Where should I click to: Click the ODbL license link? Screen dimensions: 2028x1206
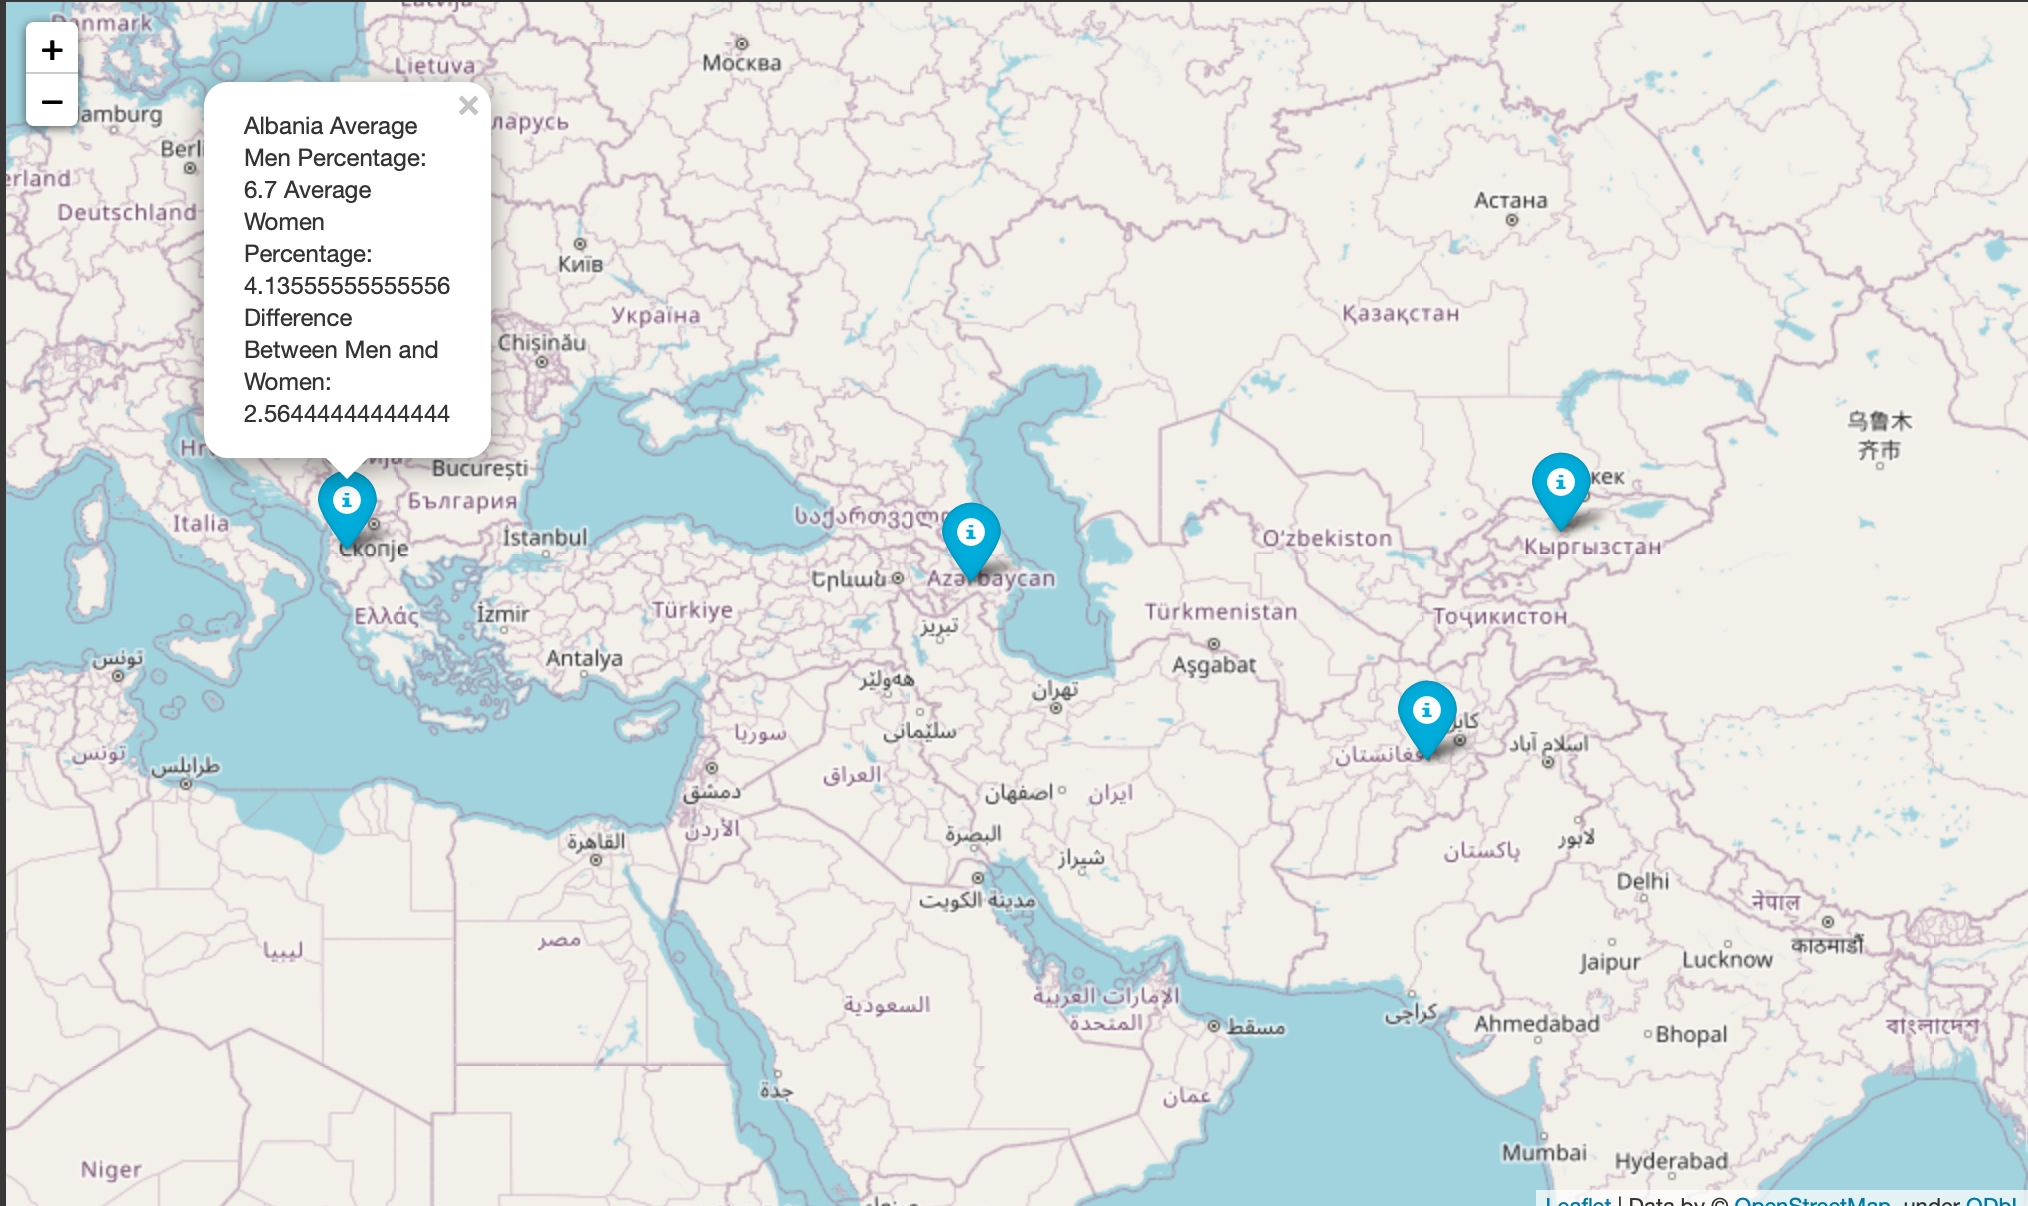point(1990,1200)
